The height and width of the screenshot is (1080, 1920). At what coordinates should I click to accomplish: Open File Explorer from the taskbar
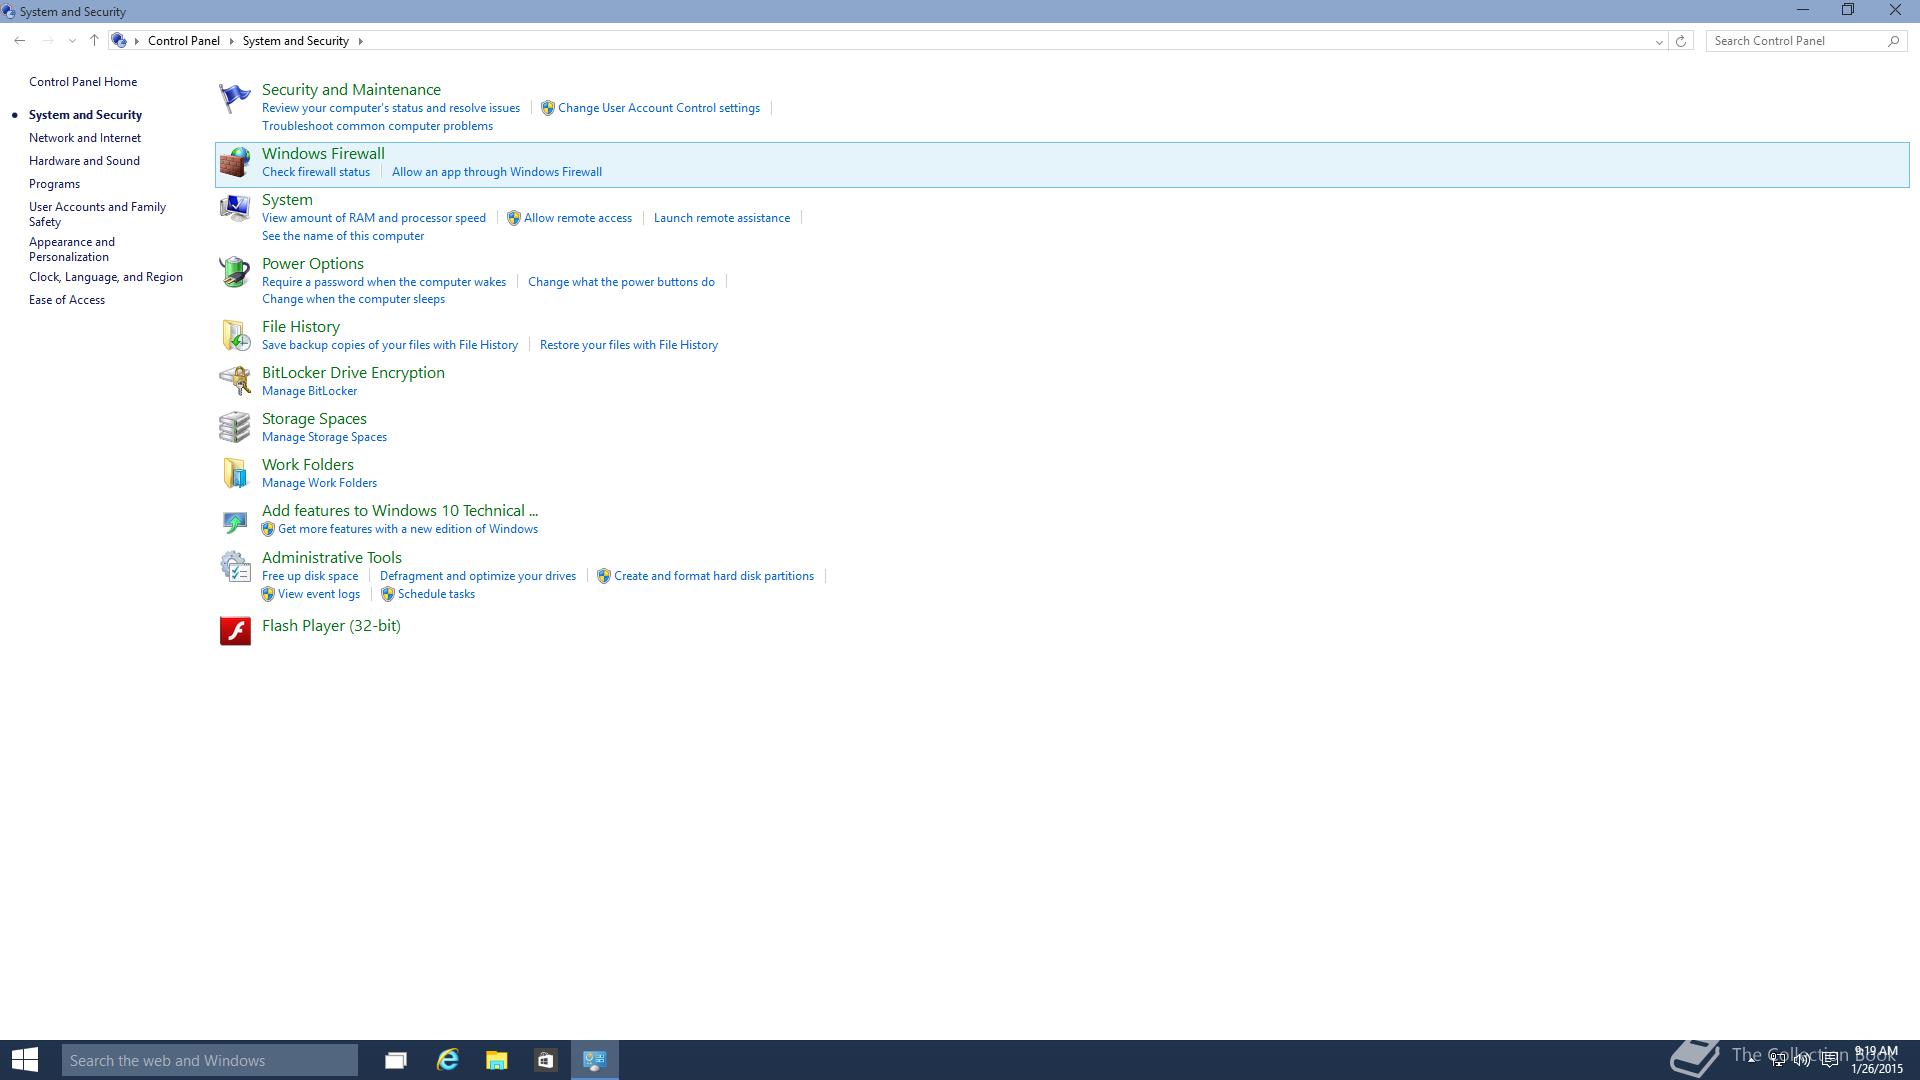click(x=496, y=1060)
